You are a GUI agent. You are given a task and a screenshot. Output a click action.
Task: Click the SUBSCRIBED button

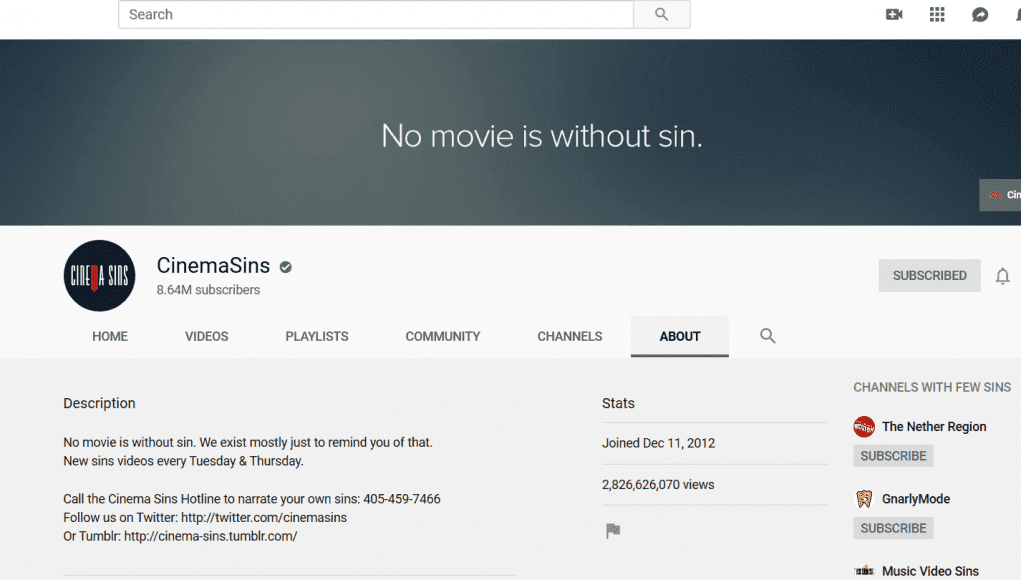click(x=929, y=275)
